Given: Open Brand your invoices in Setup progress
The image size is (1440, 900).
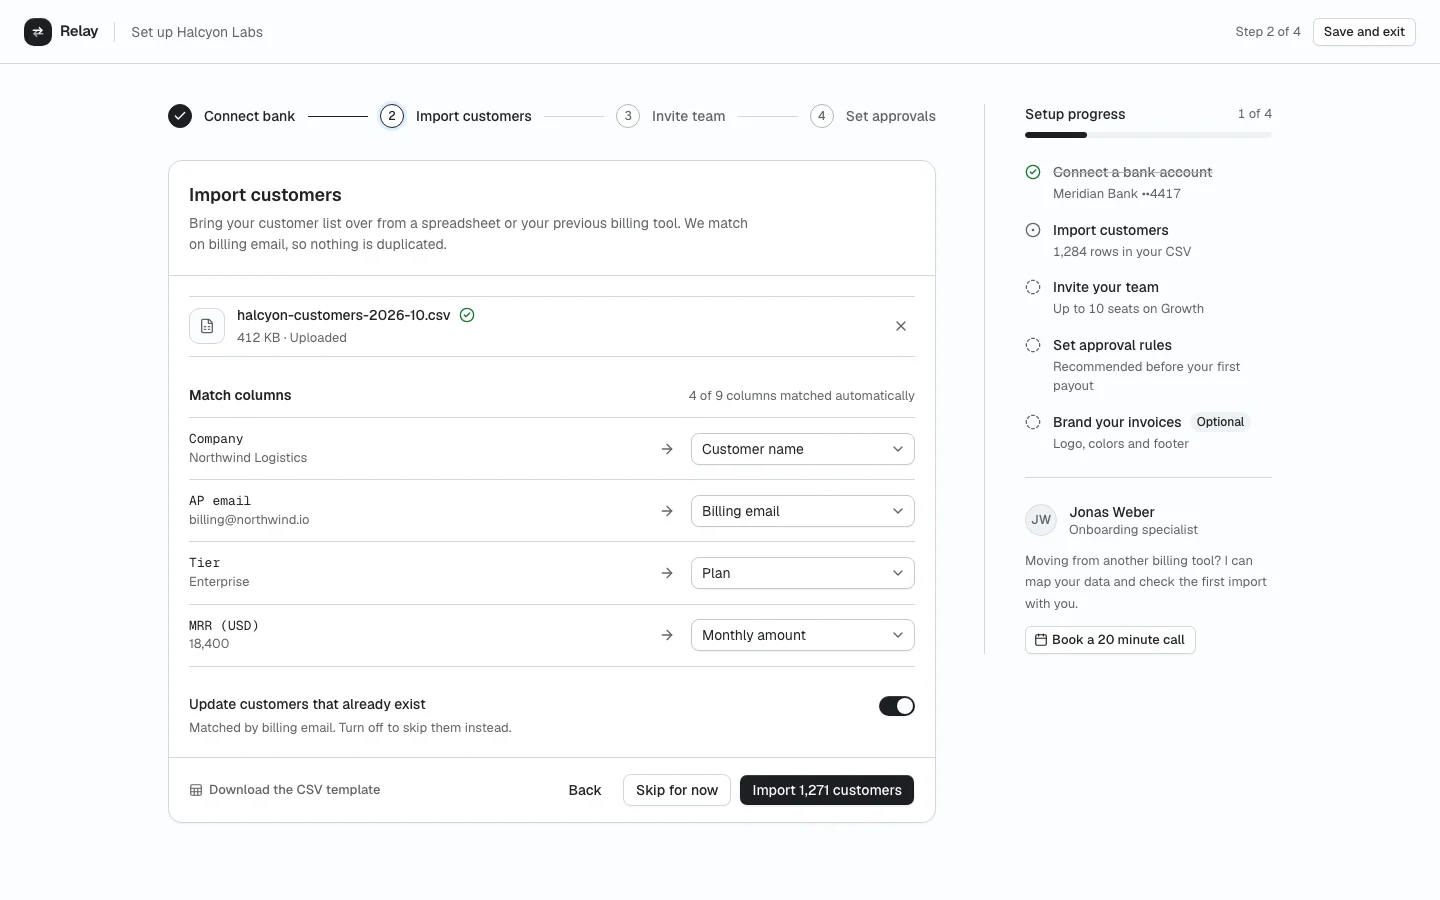Looking at the screenshot, I should tap(1117, 422).
